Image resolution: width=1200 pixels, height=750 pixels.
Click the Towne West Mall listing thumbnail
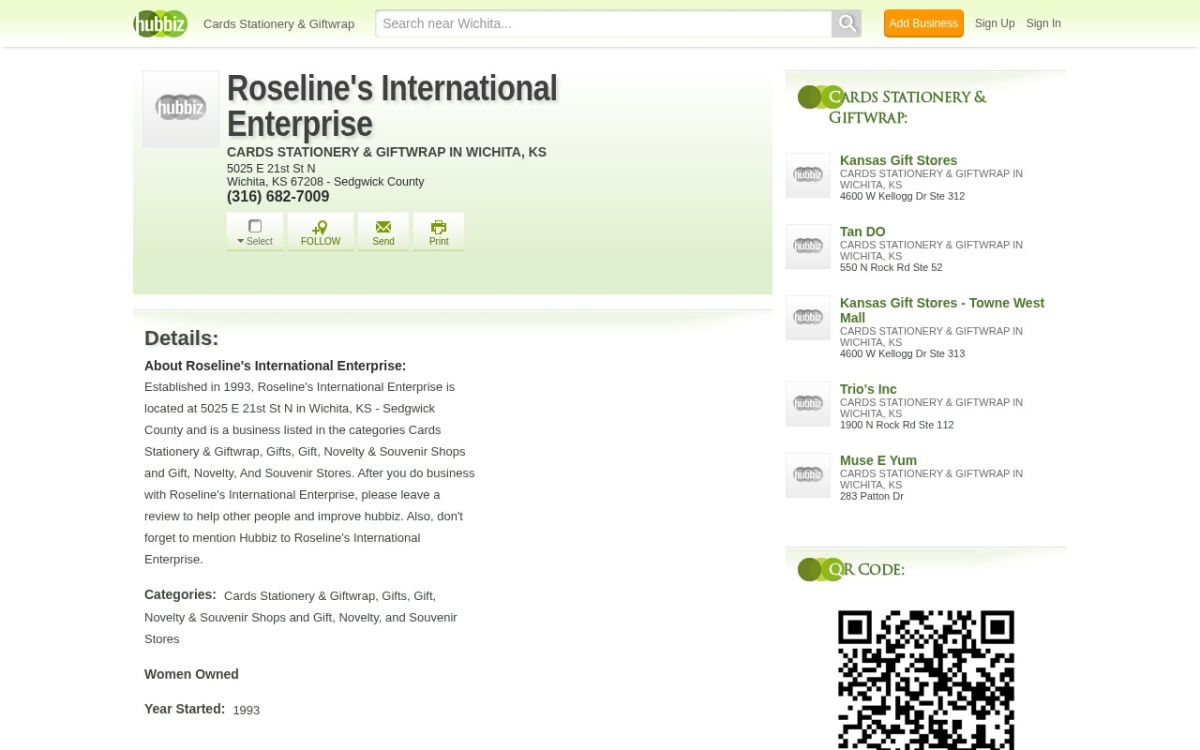pos(808,317)
